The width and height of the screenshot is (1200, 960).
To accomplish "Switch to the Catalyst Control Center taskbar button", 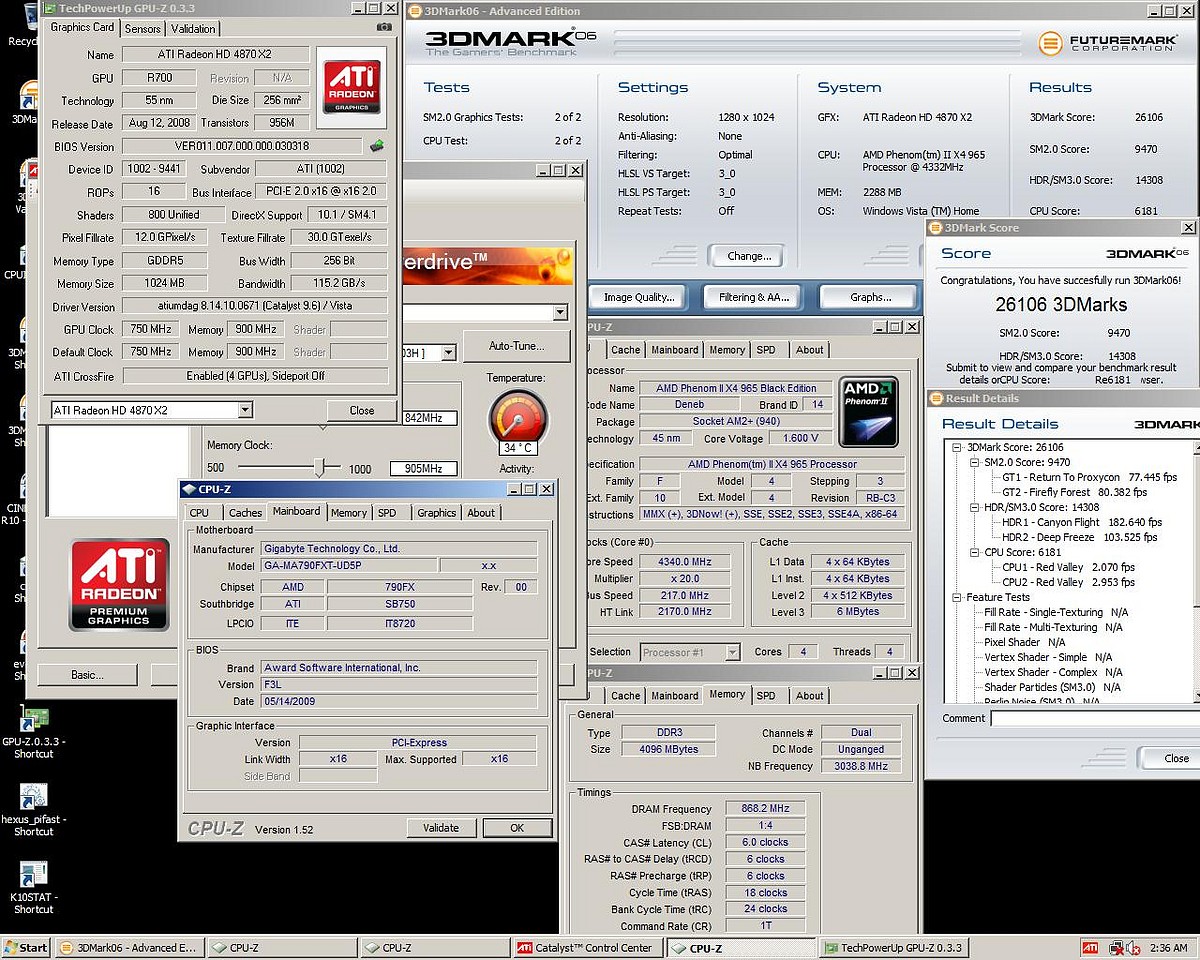I will (x=586, y=947).
